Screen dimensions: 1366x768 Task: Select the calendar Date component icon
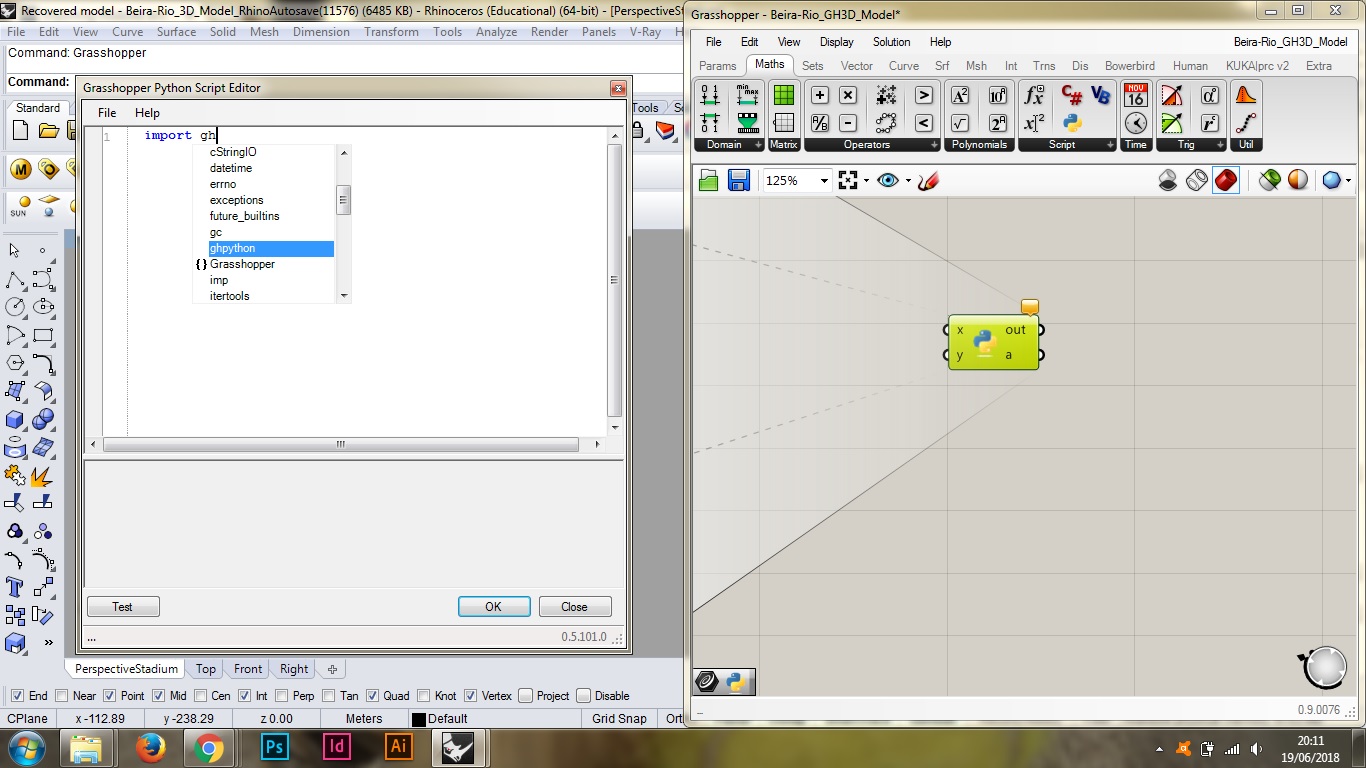point(1135,96)
